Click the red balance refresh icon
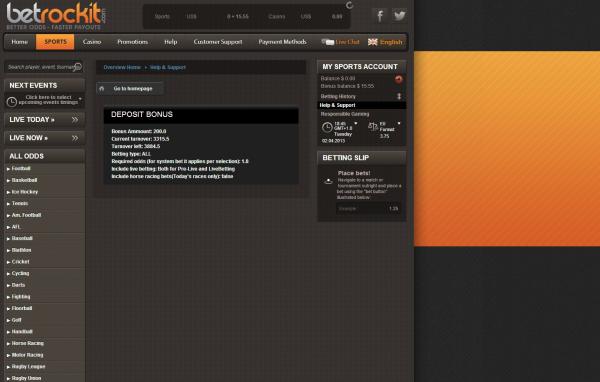Screen dimensions: 600x382 click(x=399, y=79)
